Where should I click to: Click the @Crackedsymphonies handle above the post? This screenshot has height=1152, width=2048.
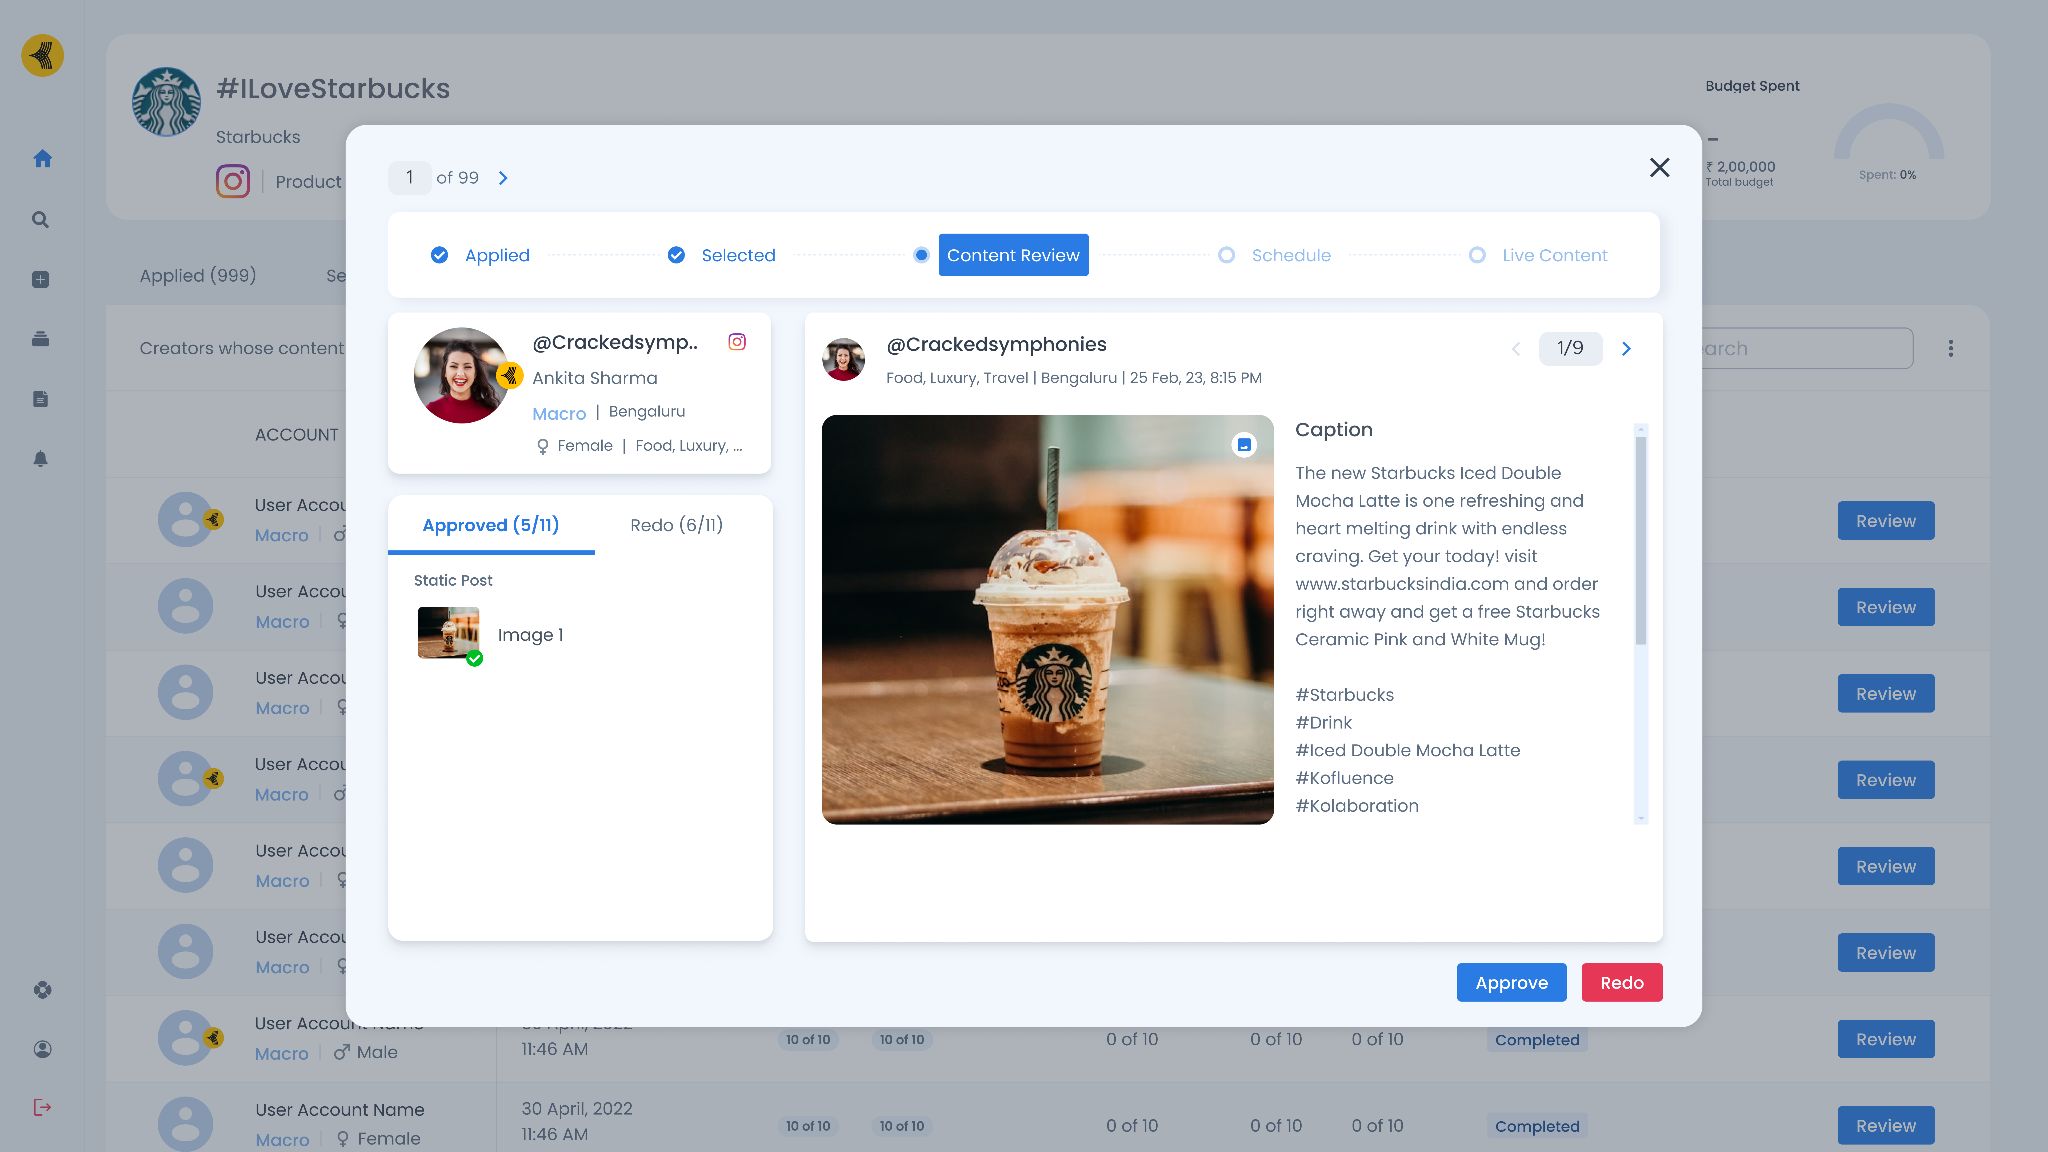[x=996, y=345]
